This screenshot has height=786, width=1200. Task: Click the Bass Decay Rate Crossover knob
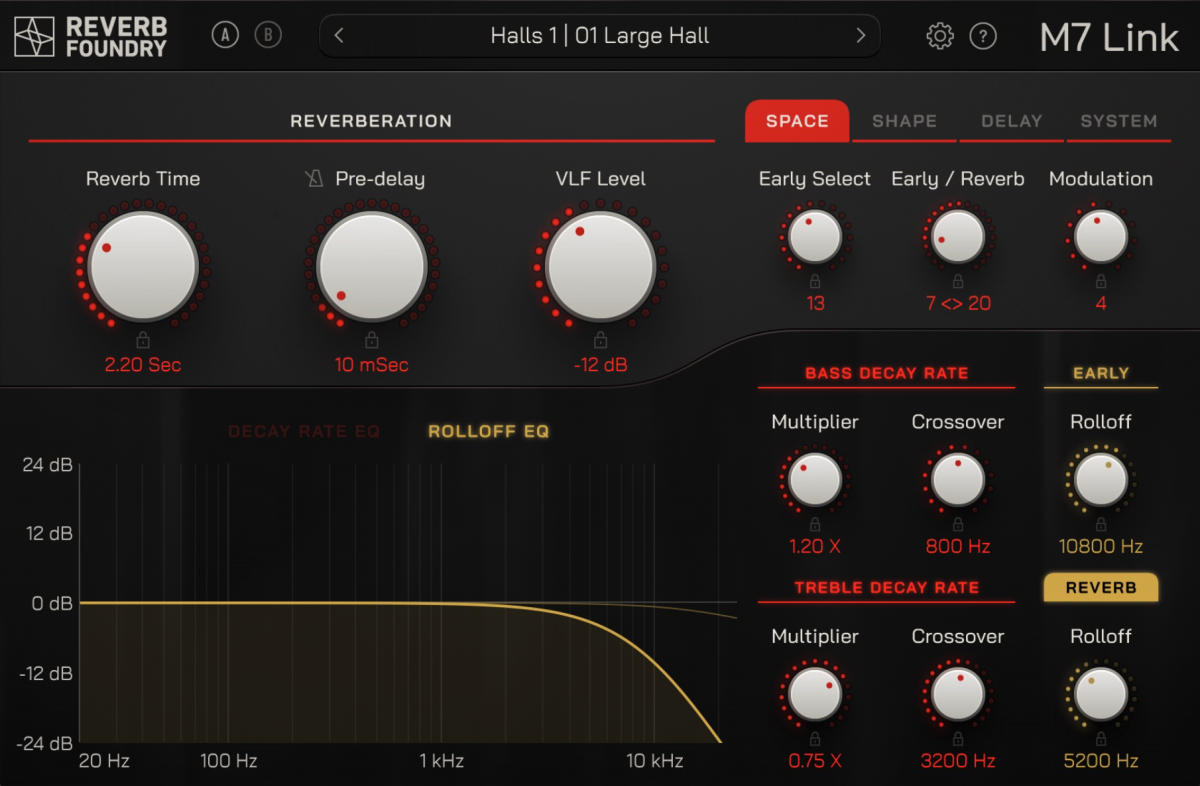(958, 480)
